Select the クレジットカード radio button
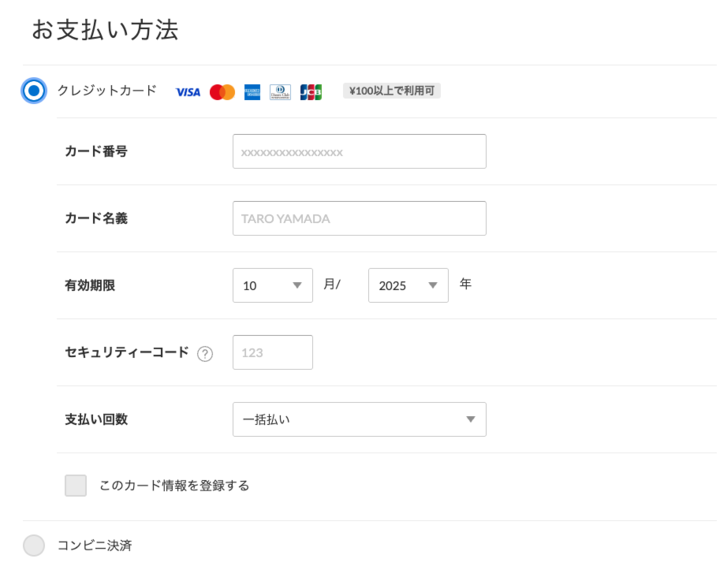The height and width of the screenshot is (566, 720). [34, 91]
